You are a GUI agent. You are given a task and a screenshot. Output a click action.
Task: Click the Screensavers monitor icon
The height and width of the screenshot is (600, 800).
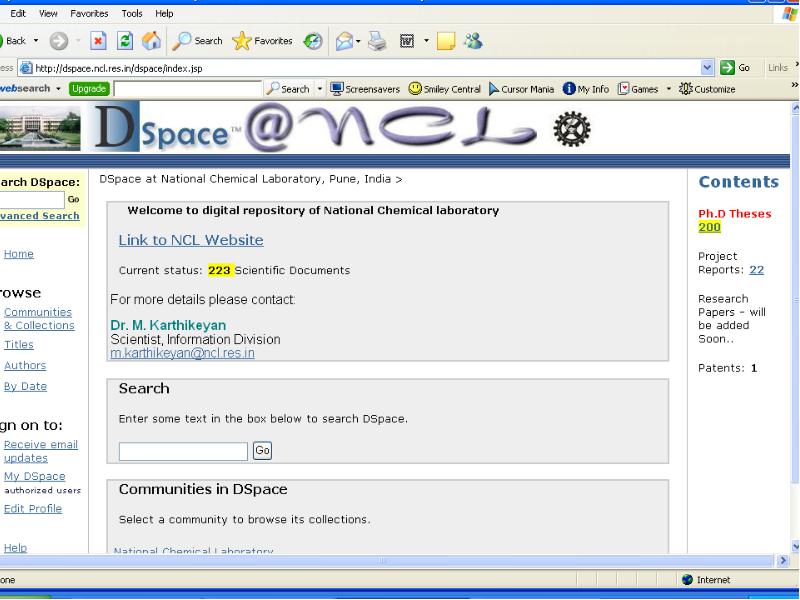pos(337,89)
